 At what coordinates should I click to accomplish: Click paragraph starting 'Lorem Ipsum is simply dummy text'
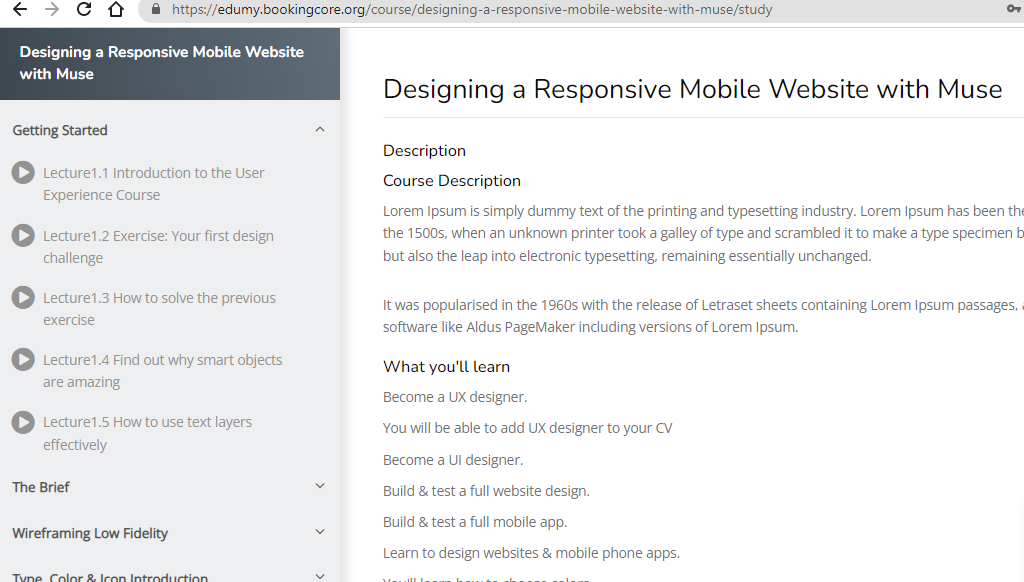(x=703, y=233)
